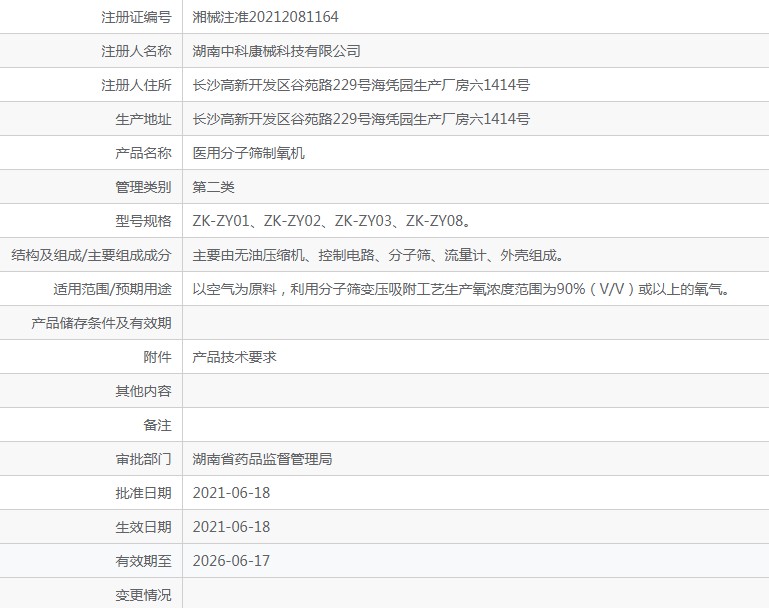Click the 其他内容 label
The height and width of the screenshot is (608, 769).
pos(143,391)
